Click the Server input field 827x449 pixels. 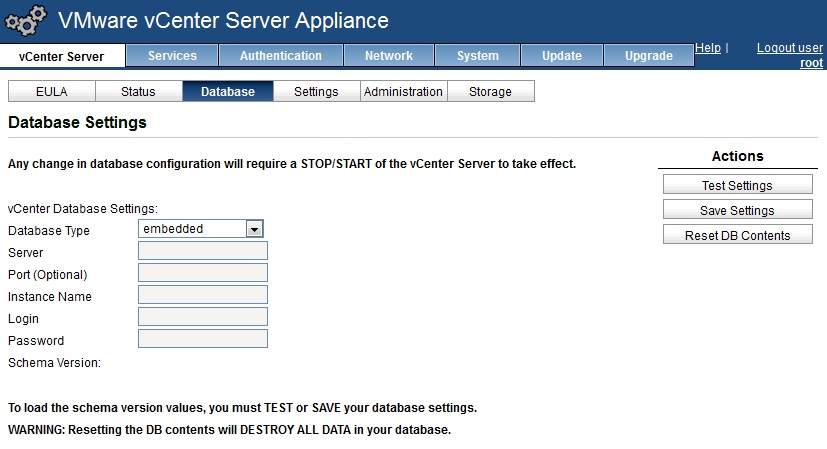click(x=203, y=251)
